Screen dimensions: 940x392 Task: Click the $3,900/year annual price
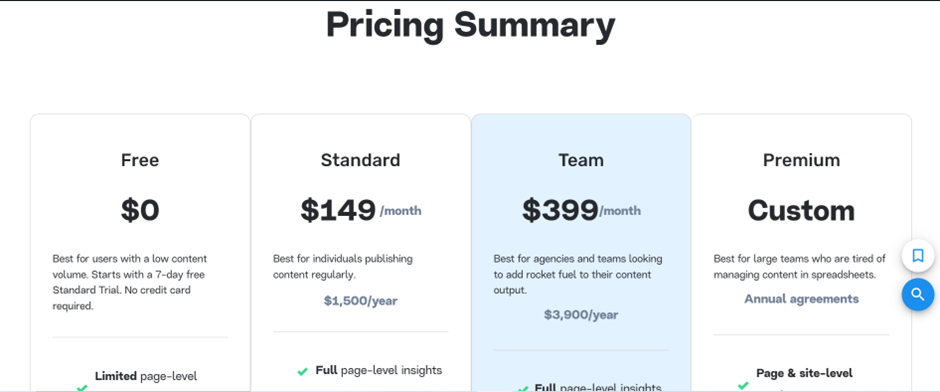(x=581, y=315)
